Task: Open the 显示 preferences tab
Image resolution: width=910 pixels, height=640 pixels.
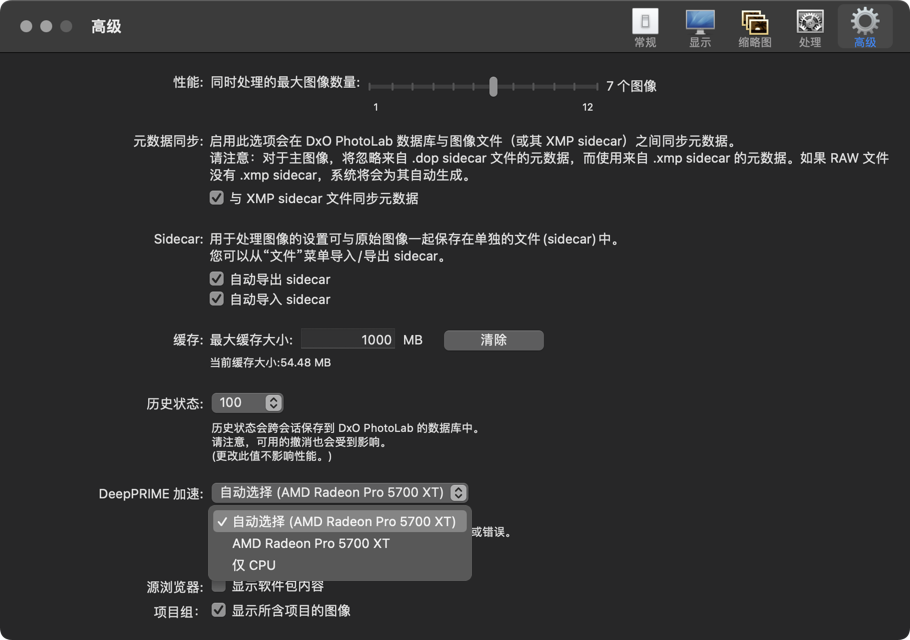Action: [x=700, y=28]
